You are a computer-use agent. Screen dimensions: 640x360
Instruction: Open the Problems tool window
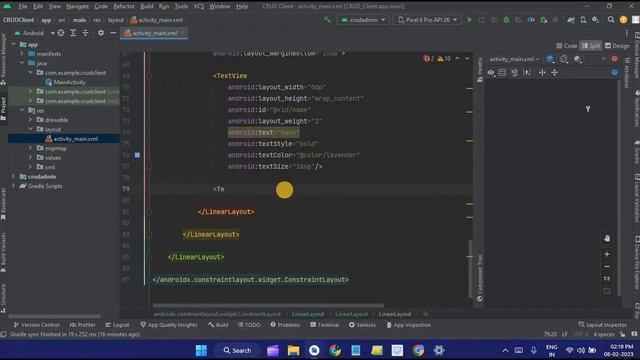(x=285, y=325)
